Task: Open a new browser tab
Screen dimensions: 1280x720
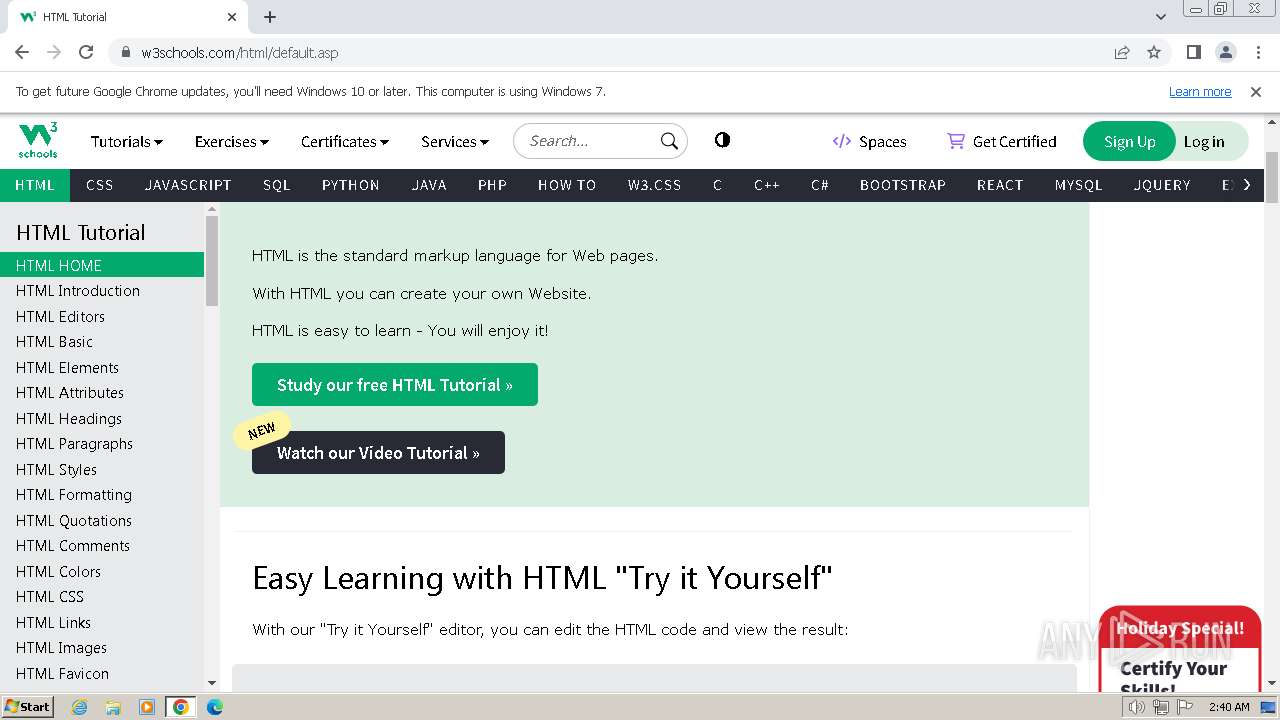Action: (x=270, y=17)
